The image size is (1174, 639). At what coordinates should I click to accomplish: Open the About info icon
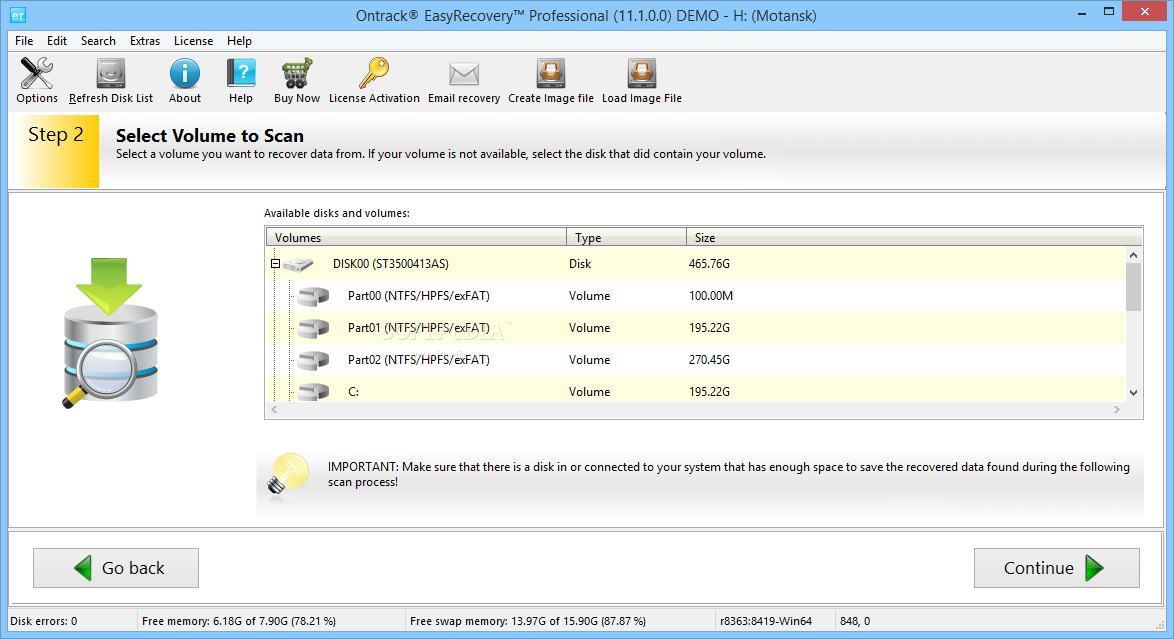(x=184, y=73)
